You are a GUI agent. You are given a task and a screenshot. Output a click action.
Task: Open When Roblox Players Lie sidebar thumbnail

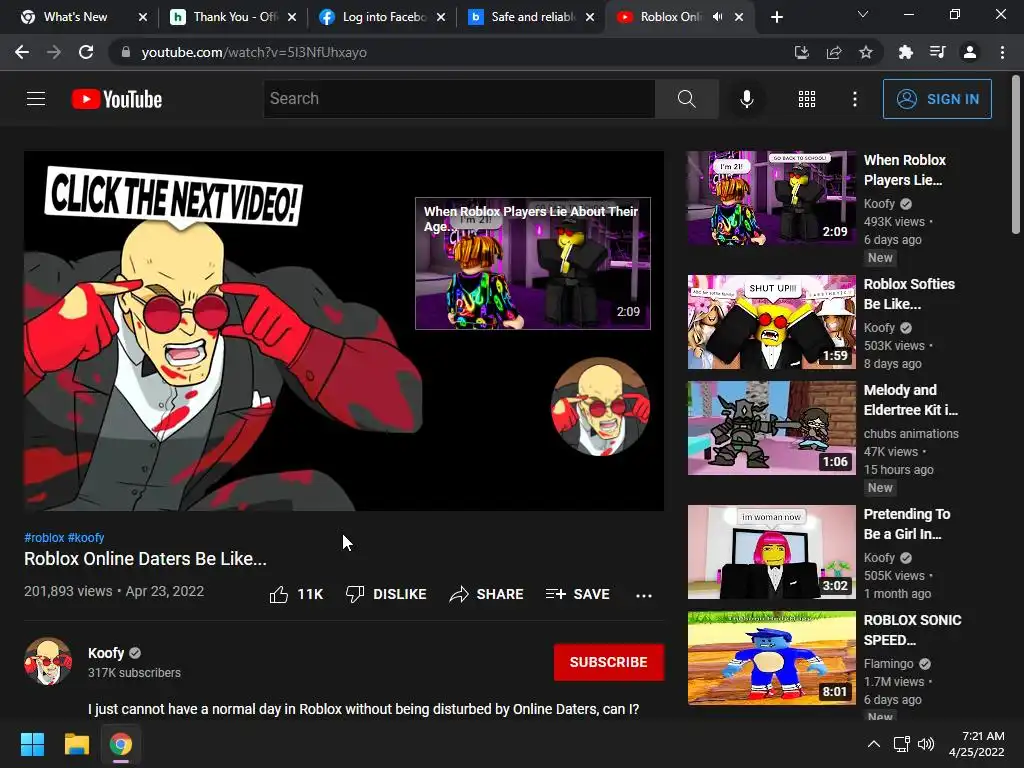tap(771, 198)
